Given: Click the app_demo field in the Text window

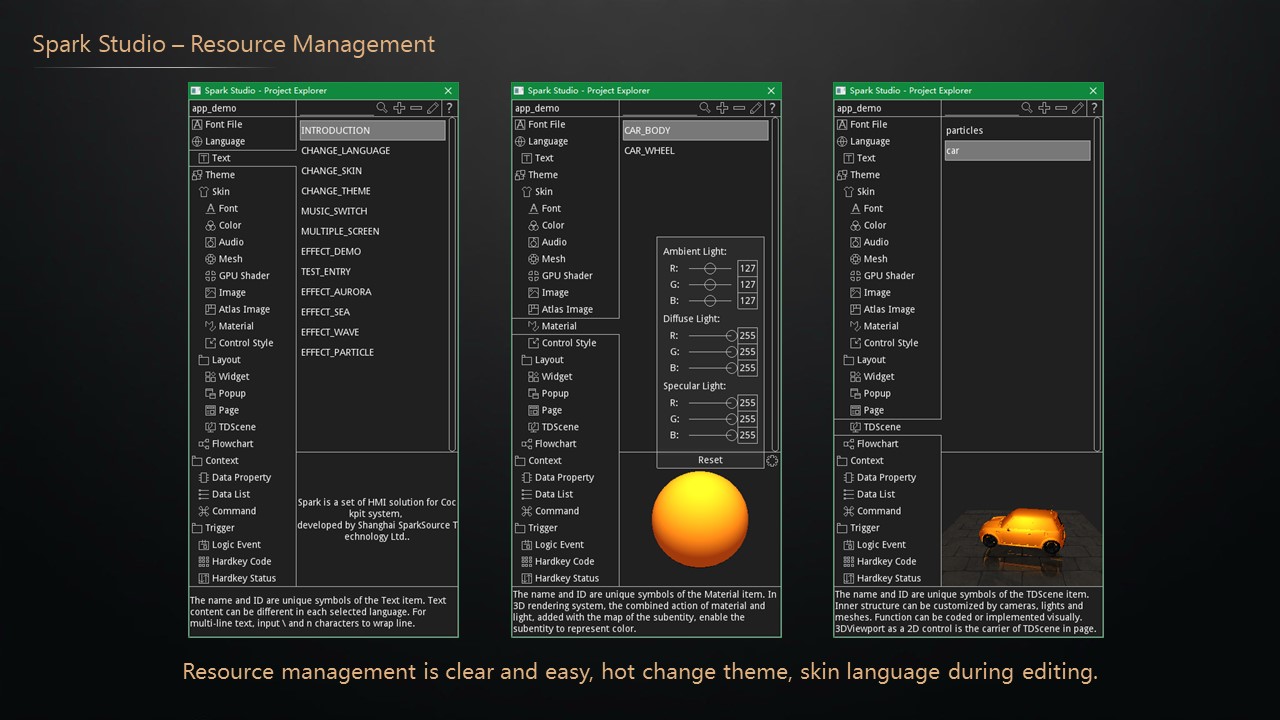Looking at the screenshot, I should coord(243,108).
